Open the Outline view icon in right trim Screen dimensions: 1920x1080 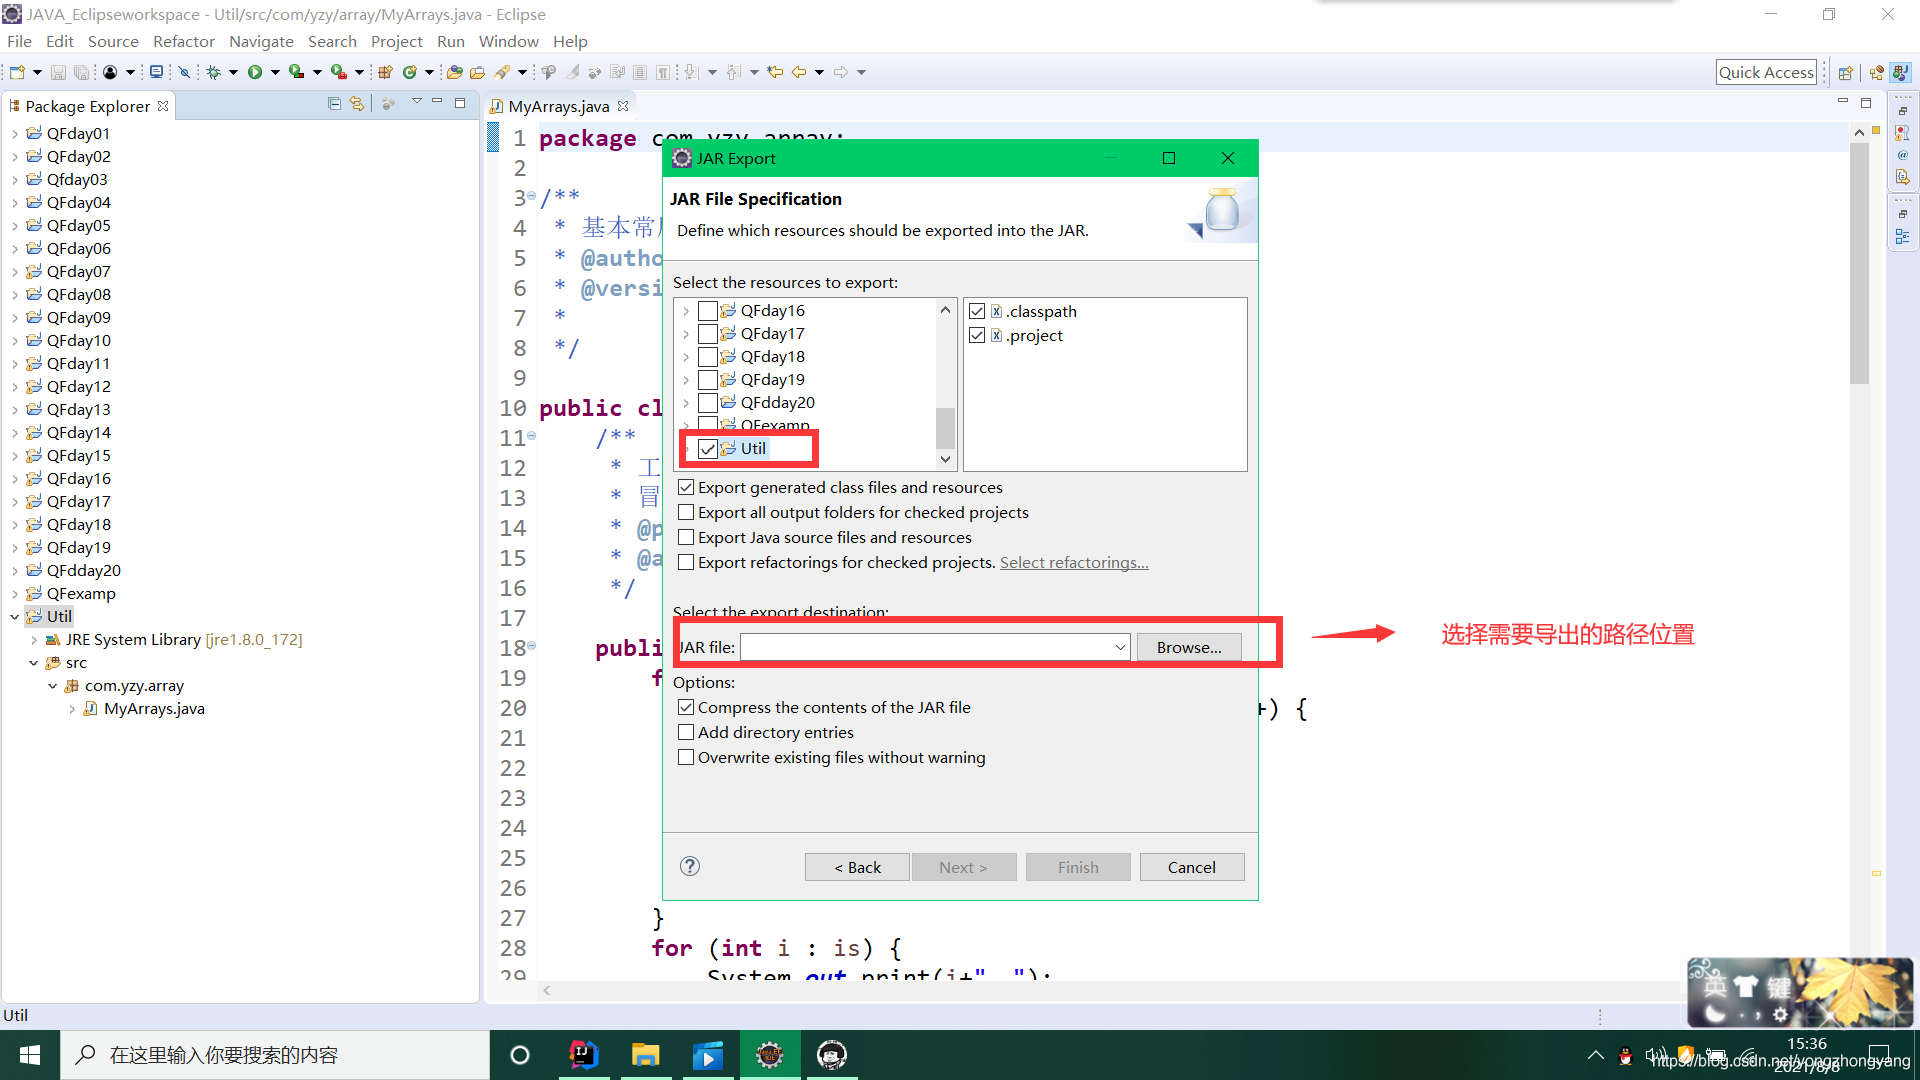[1902, 237]
